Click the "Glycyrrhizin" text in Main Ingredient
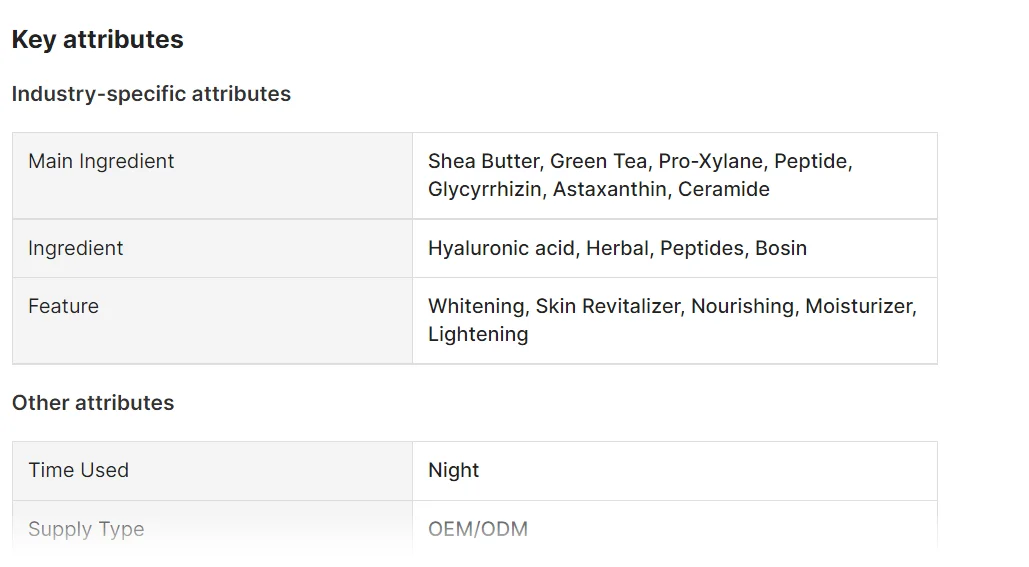The height and width of the screenshot is (567, 1029). click(x=484, y=189)
